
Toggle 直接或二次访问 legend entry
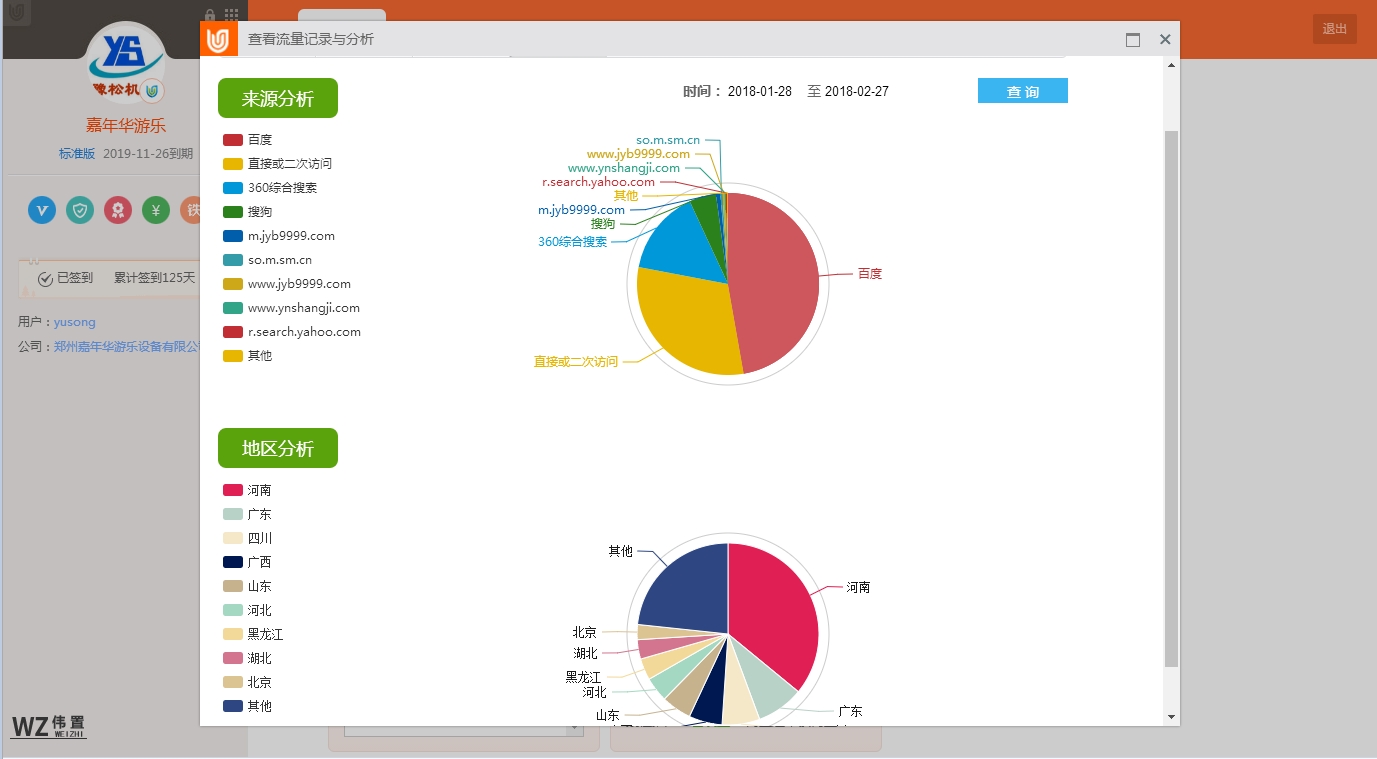click(x=277, y=164)
